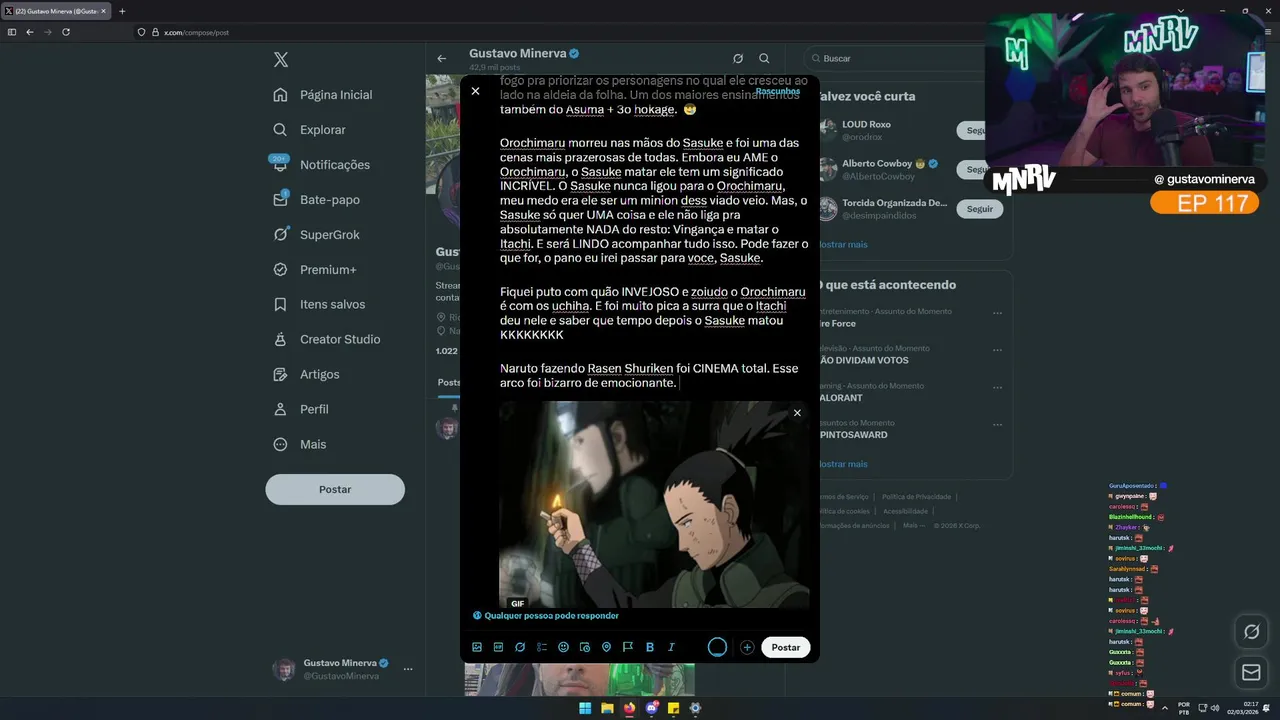
Task: Click Gustavo Minerva account avatar
Action: click(284, 669)
